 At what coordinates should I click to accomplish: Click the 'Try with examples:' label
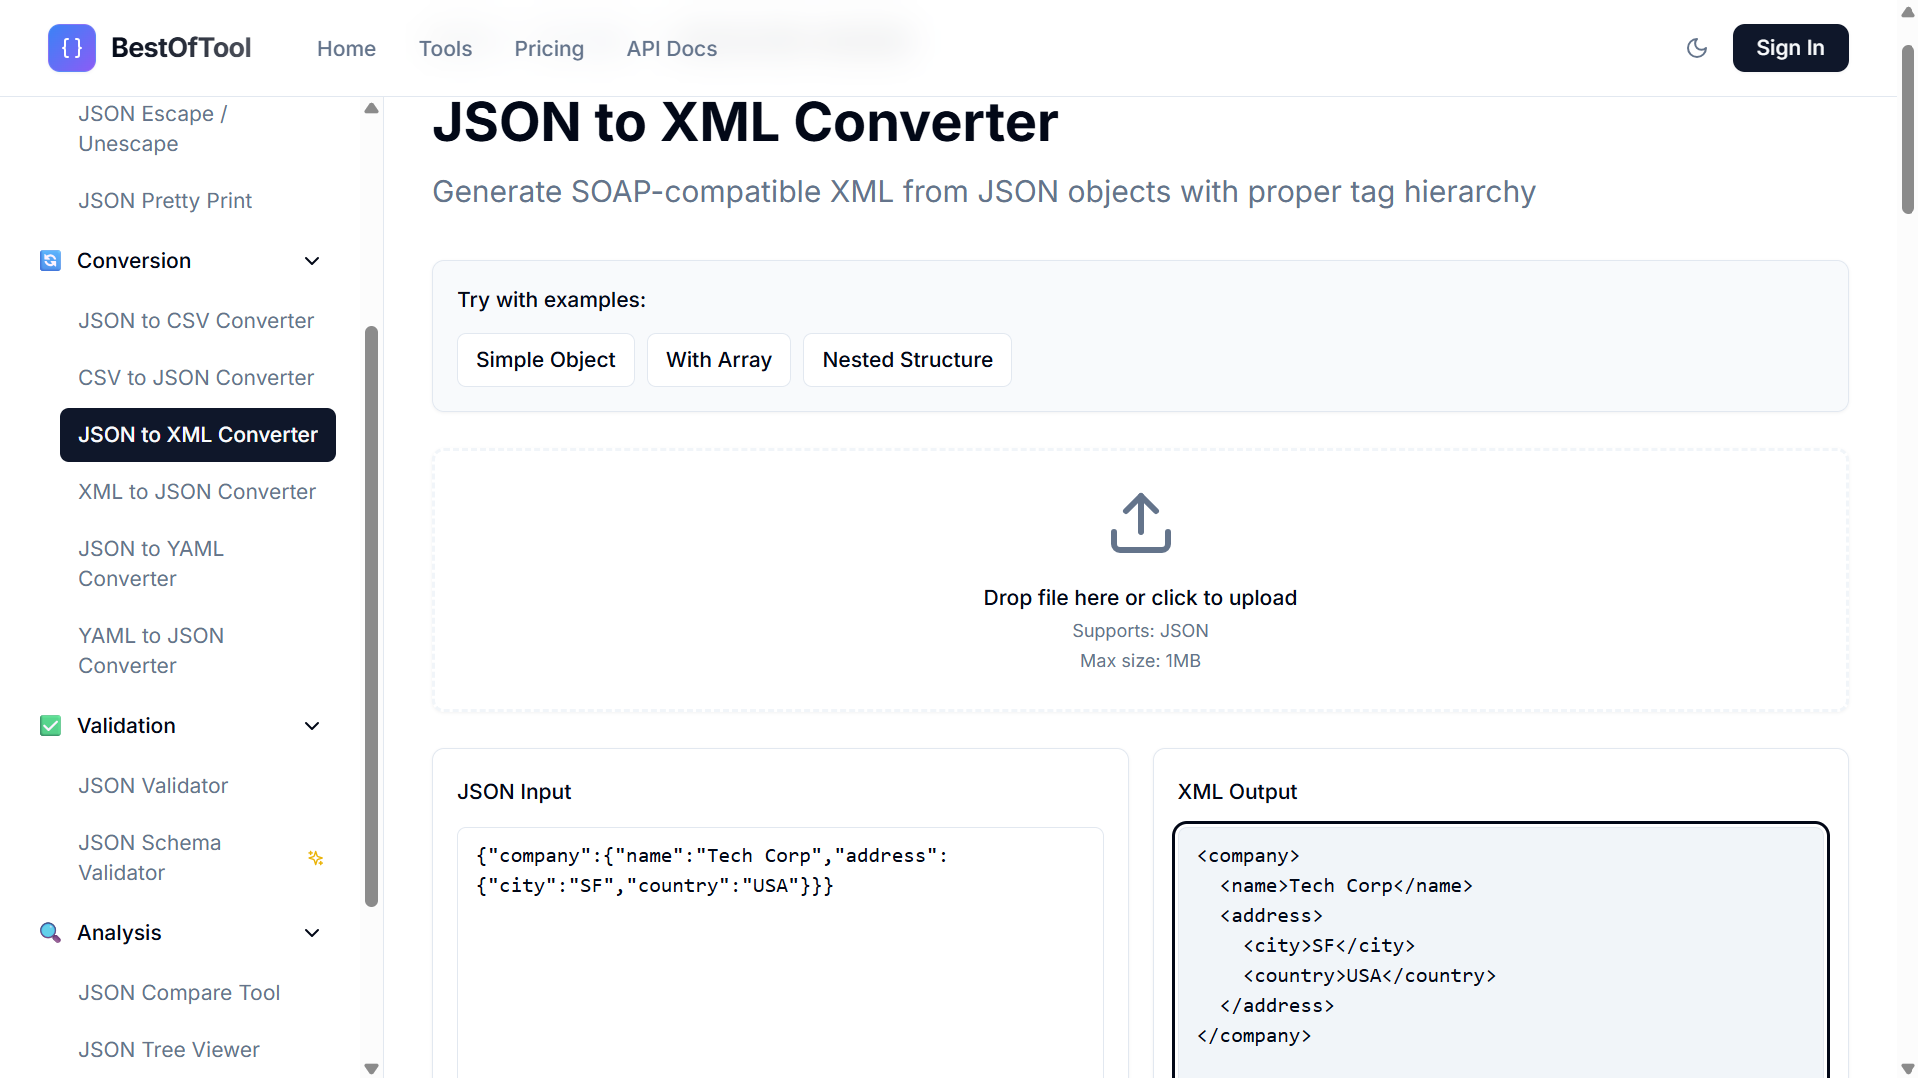tap(551, 300)
